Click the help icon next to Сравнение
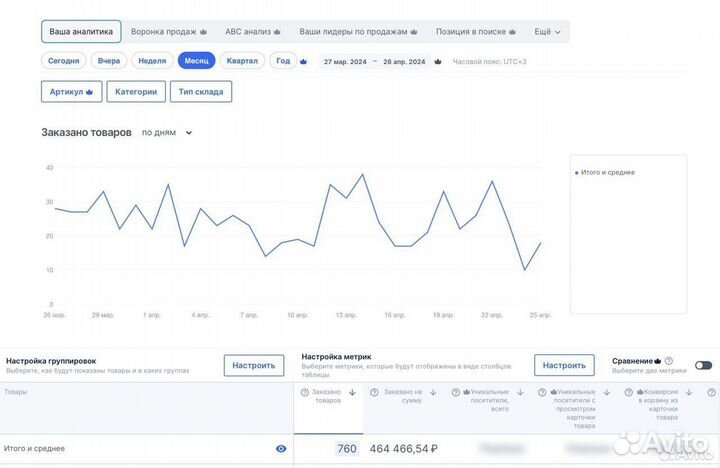Screen dimensions: 720x468 point(668,361)
